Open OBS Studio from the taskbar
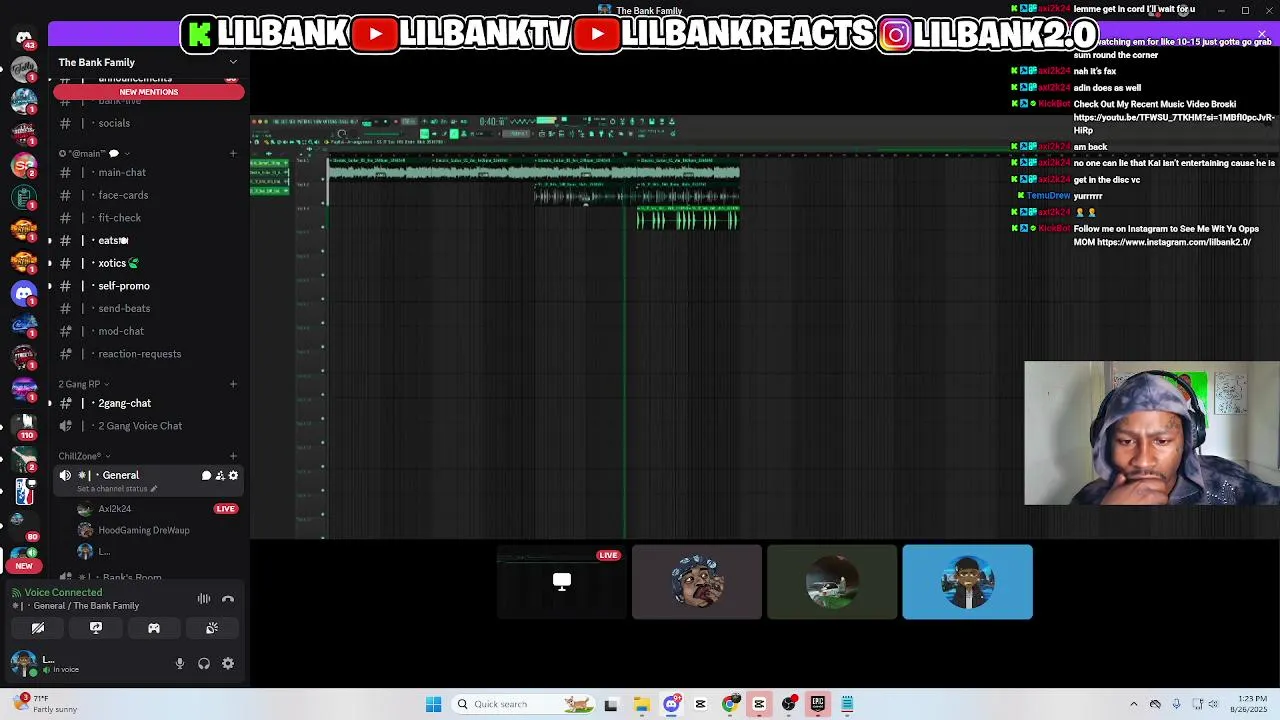Screen dimensions: 1280x720 [x=789, y=704]
